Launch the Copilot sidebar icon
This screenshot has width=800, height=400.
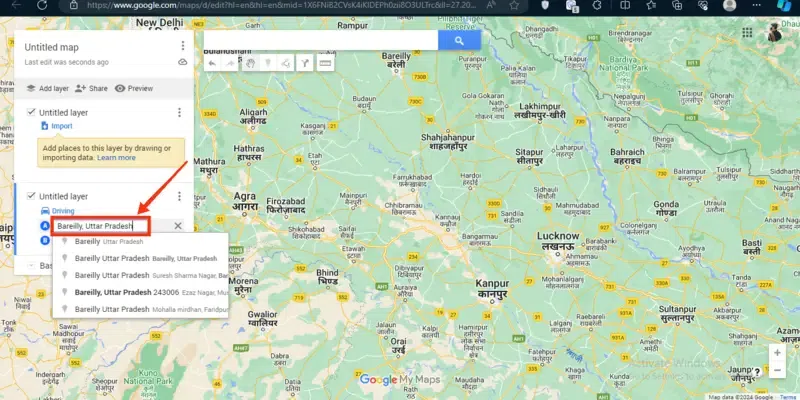tap(784, 5)
